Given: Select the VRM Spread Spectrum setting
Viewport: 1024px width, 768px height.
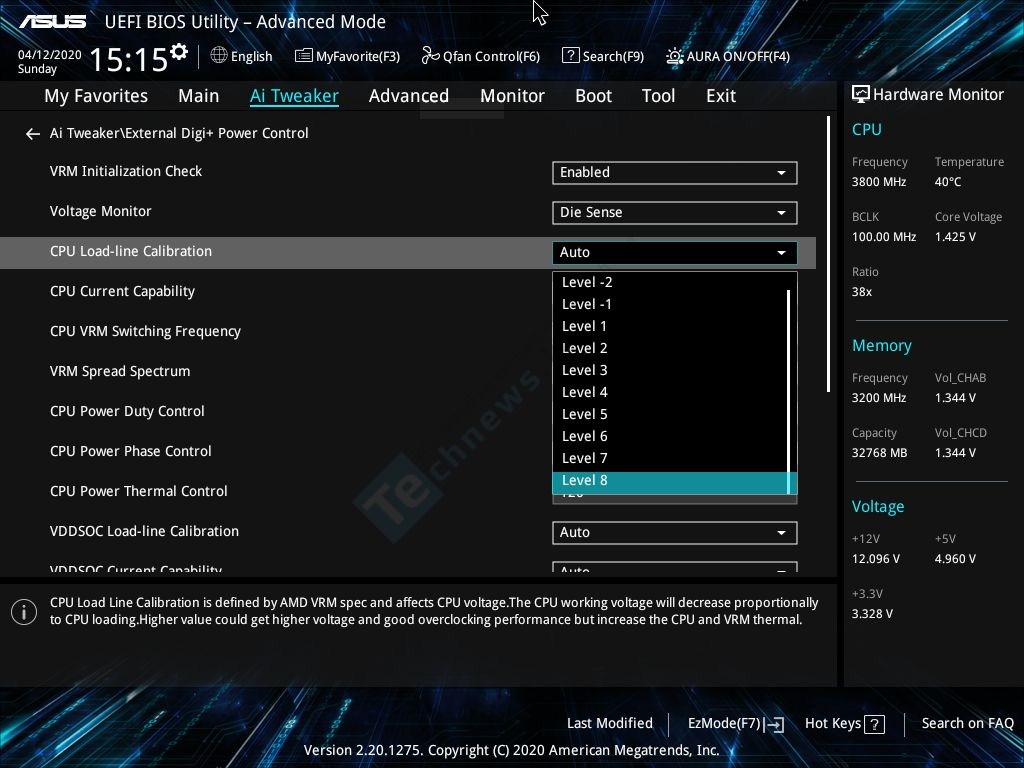Looking at the screenshot, I should click(x=120, y=371).
